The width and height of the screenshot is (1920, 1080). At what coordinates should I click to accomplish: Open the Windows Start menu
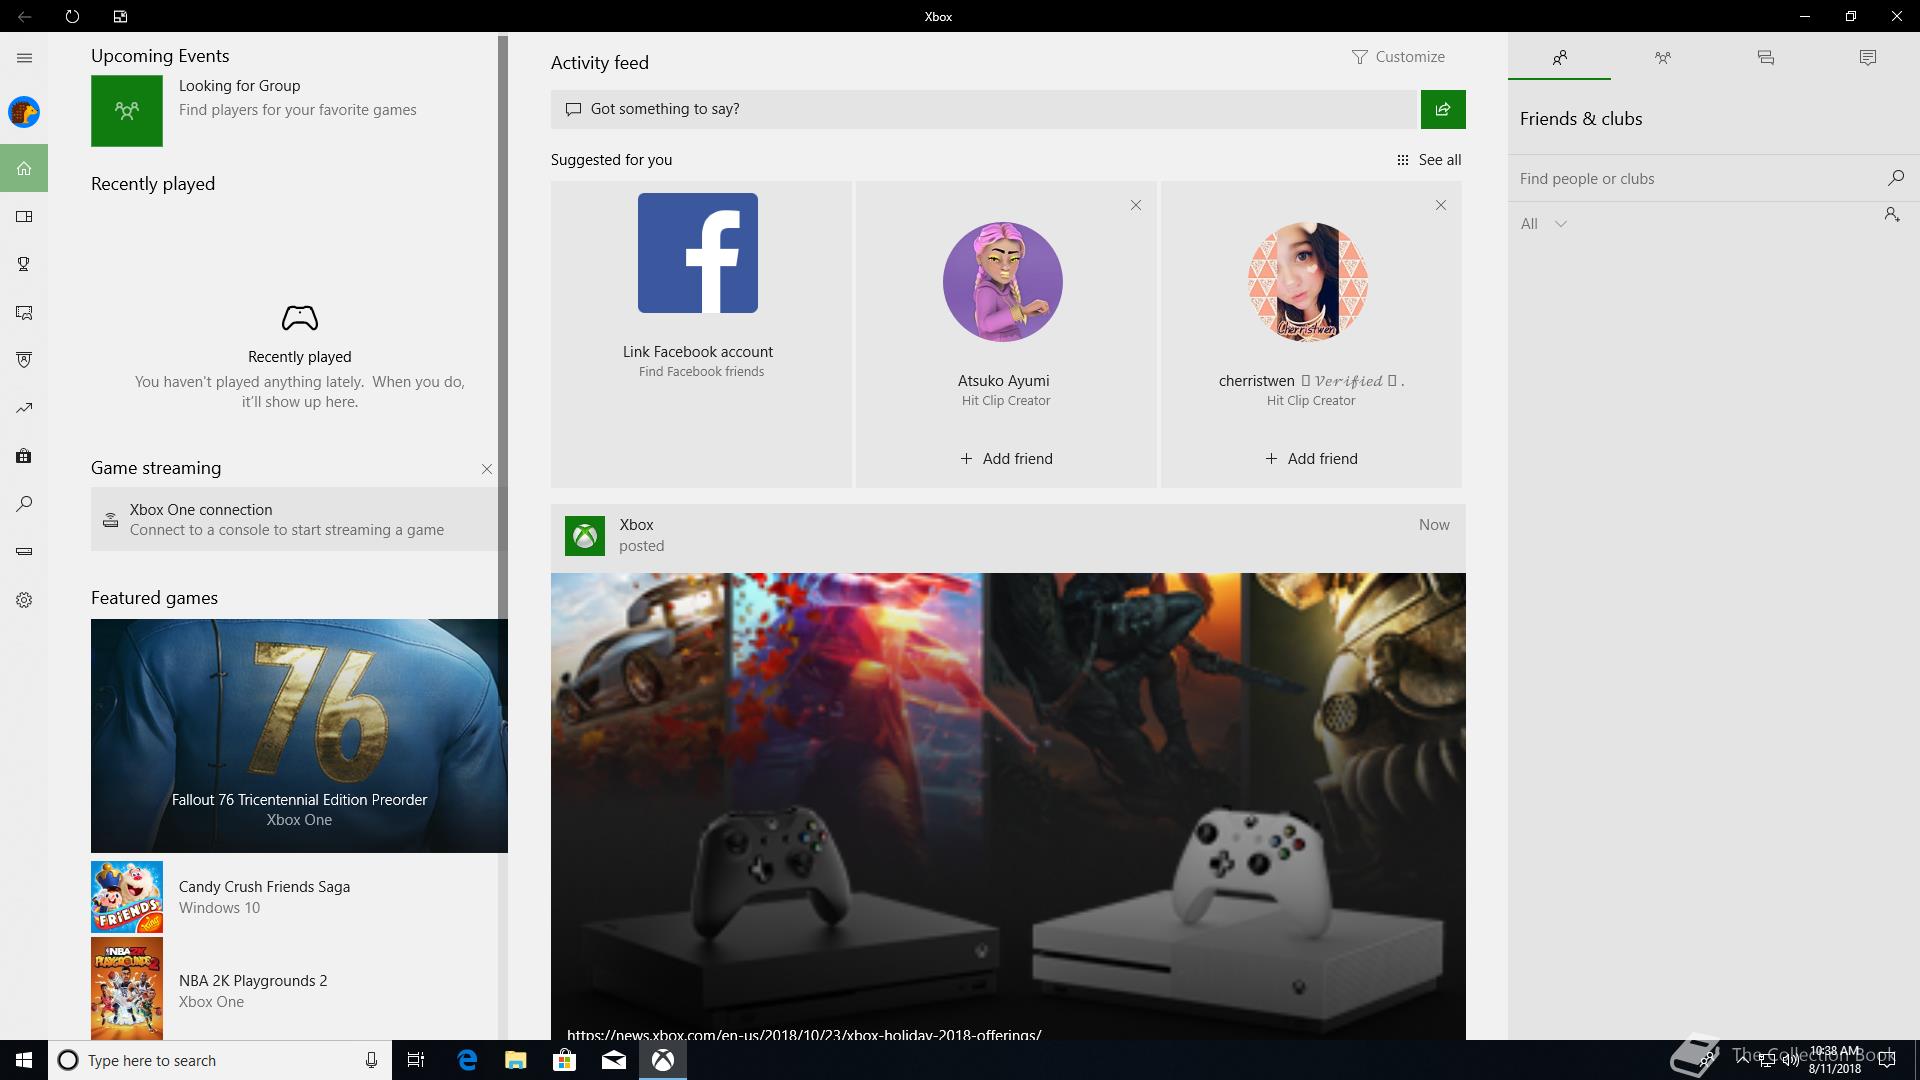click(24, 1060)
